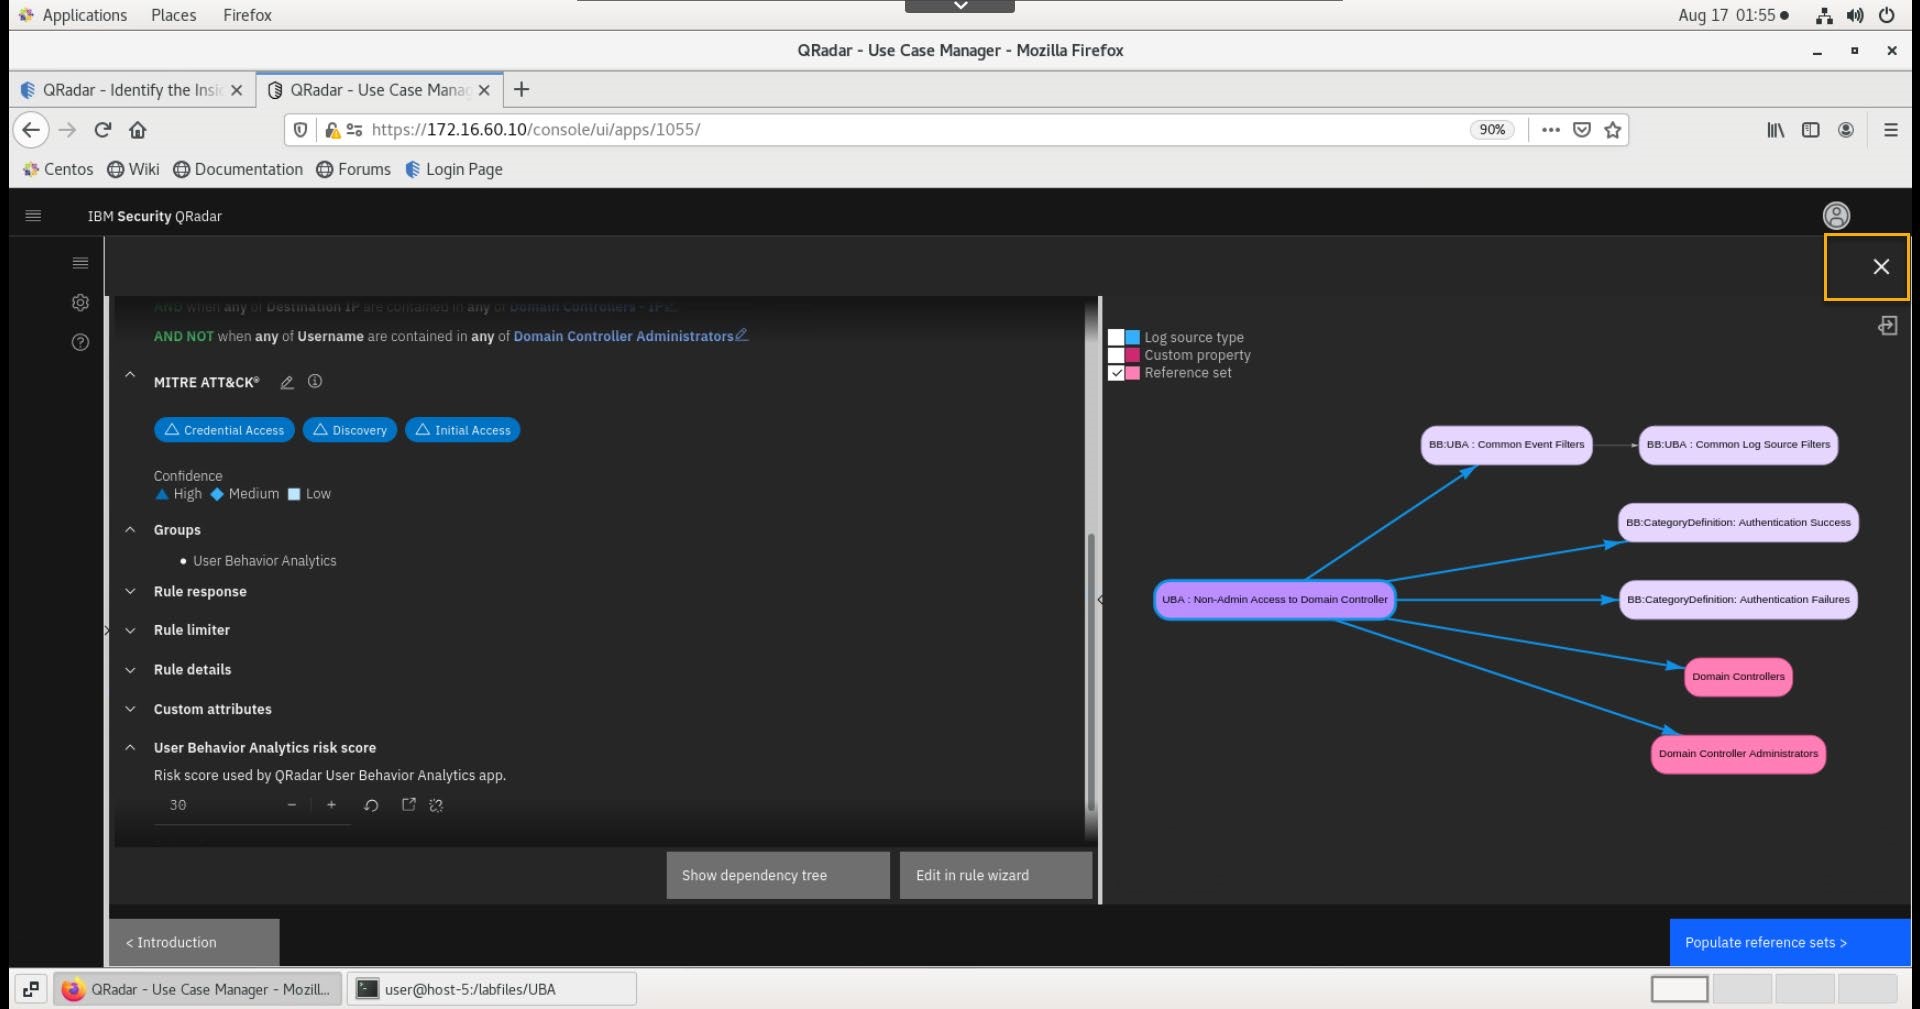Open a new Firefox tab
This screenshot has width=1920, height=1009.
tap(521, 90)
